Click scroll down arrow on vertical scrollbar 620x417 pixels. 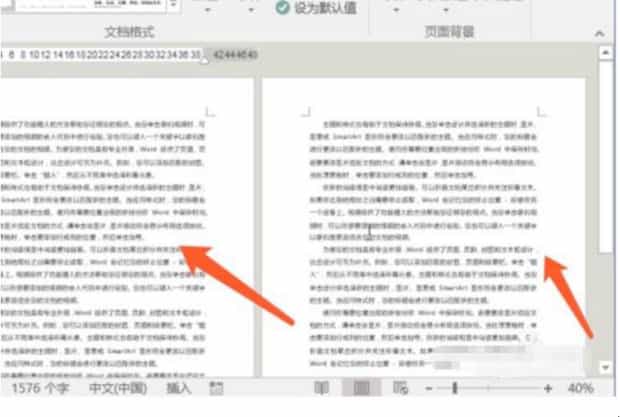(x=603, y=367)
